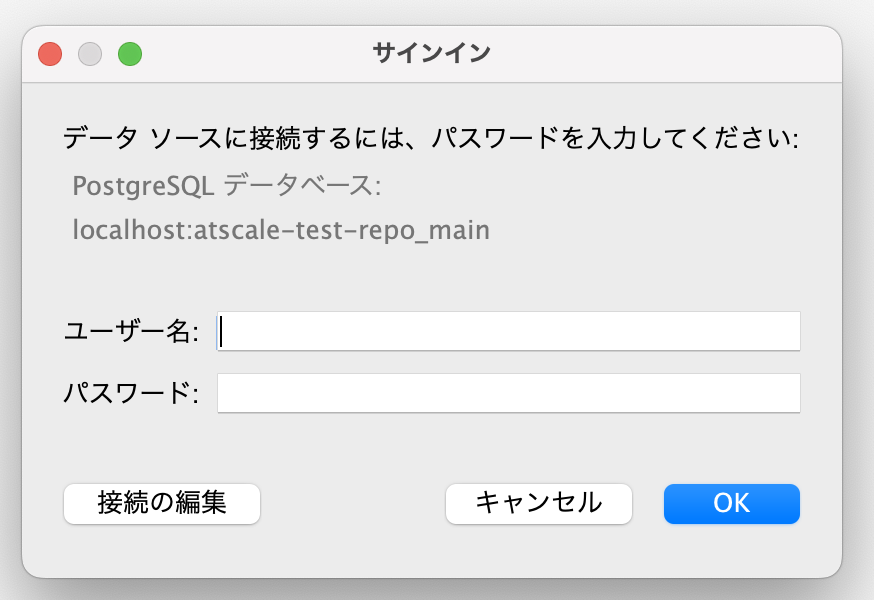
Task: Click the PostgreSQL データベース text line
Action: pyautogui.click(x=227, y=186)
